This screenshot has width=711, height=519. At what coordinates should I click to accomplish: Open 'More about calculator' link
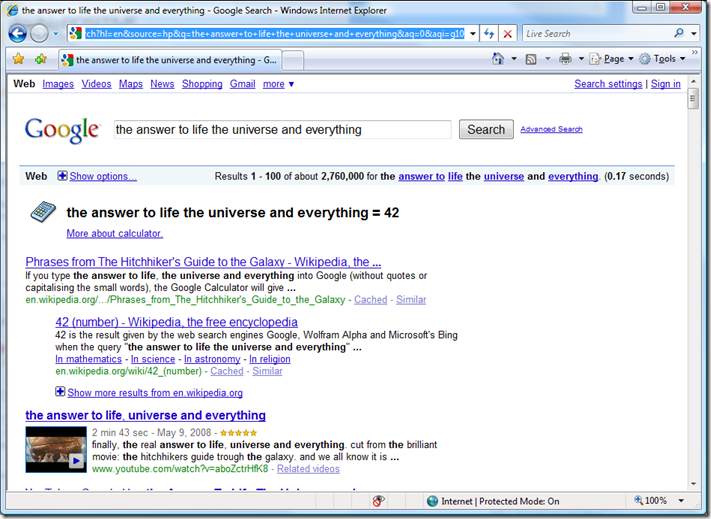tap(115, 233)
